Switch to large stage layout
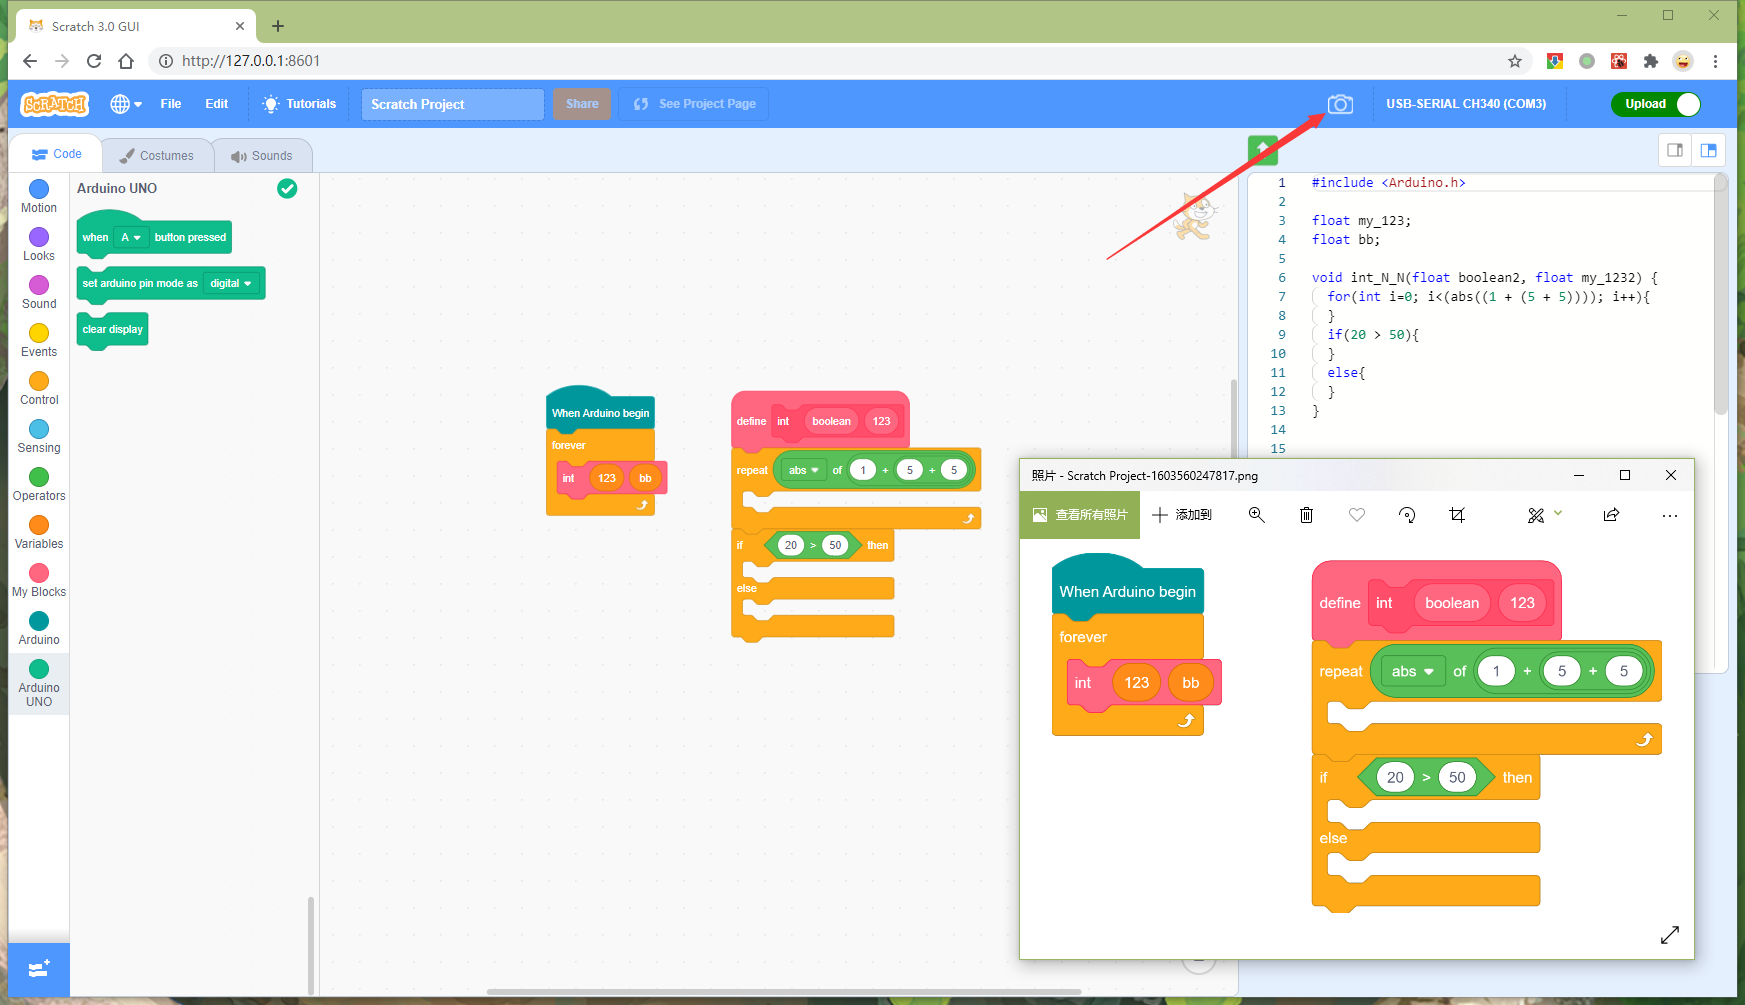The height and width of the screenshot is (1005, 1745). pos(1708,150)
